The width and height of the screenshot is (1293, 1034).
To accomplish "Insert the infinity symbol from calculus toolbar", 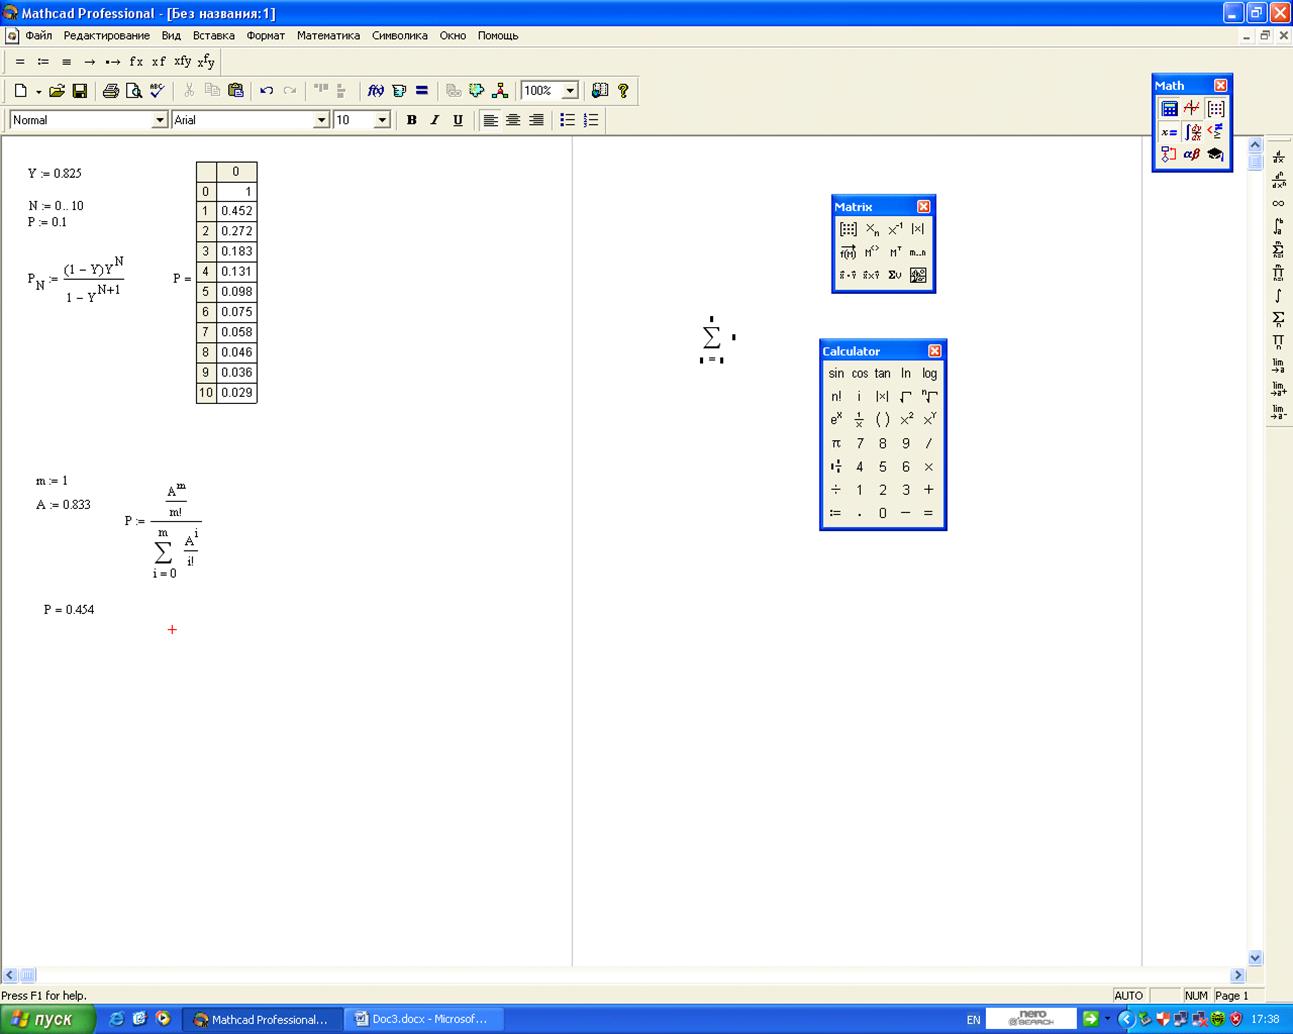I will (1278, 204).
